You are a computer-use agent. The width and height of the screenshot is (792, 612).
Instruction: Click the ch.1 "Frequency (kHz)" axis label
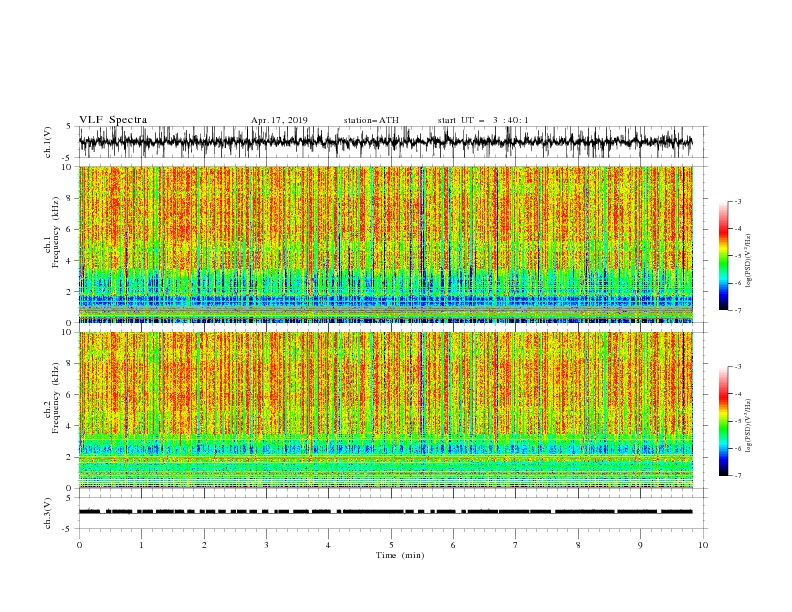55,232
